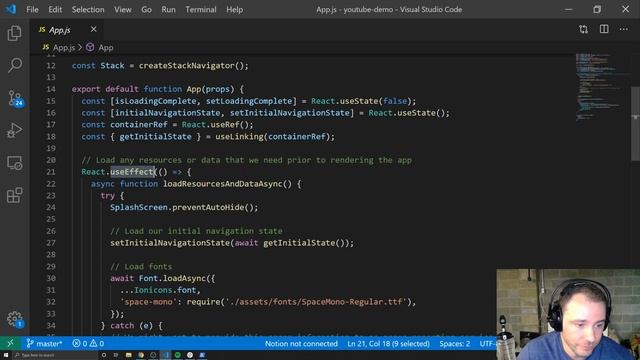The width and height of the screenshot is (640, 360).
Task: Close the App.js tab
Action: click(x=93, y=29)
